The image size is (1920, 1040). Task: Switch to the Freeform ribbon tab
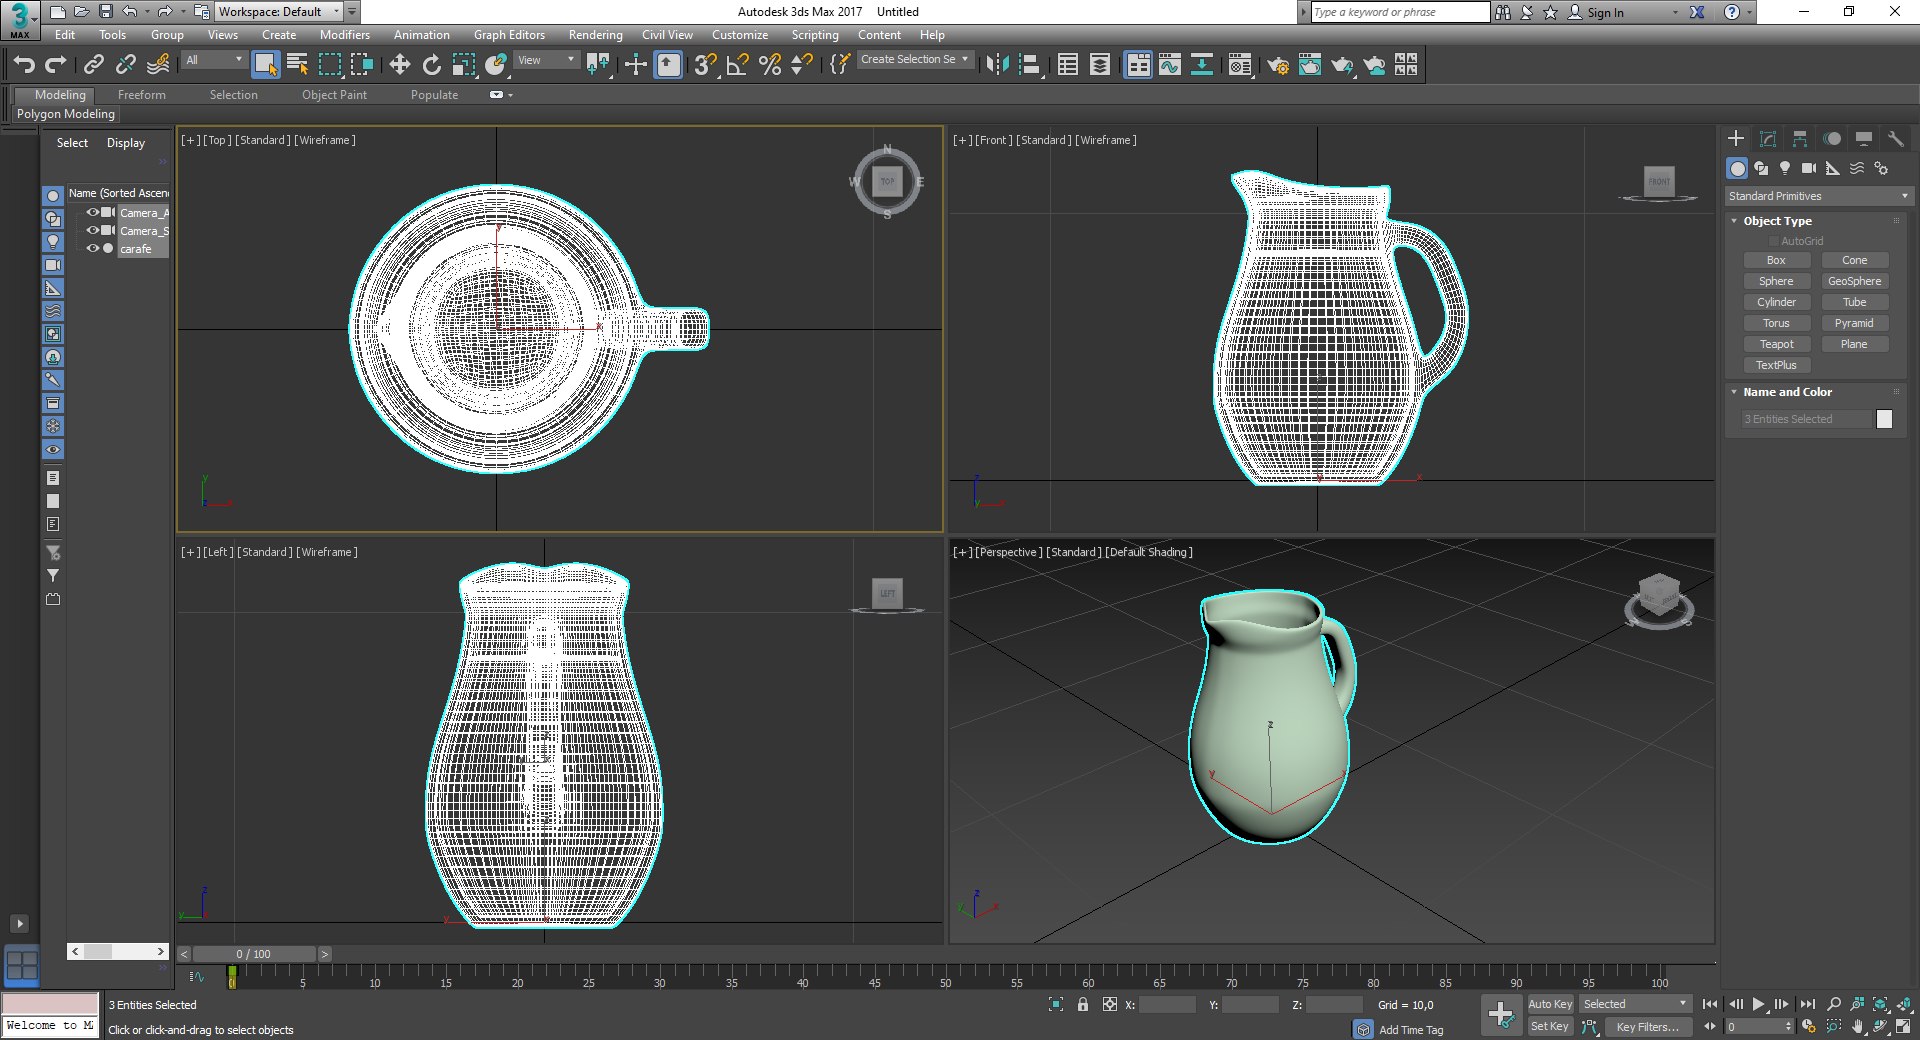(x=142, y=95)
